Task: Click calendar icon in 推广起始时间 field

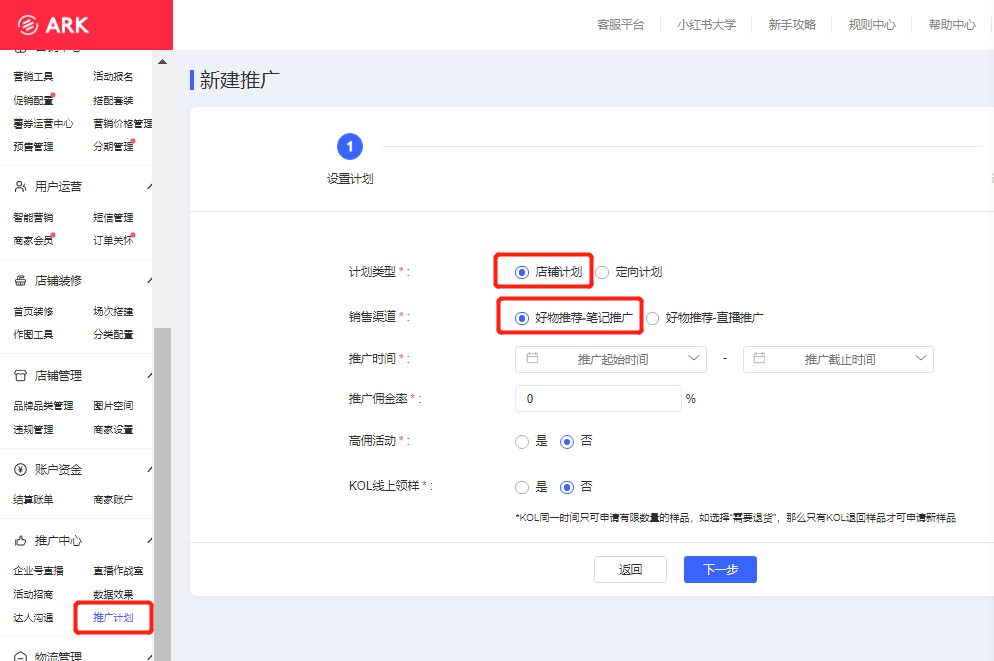Action: tap(532, 359)
